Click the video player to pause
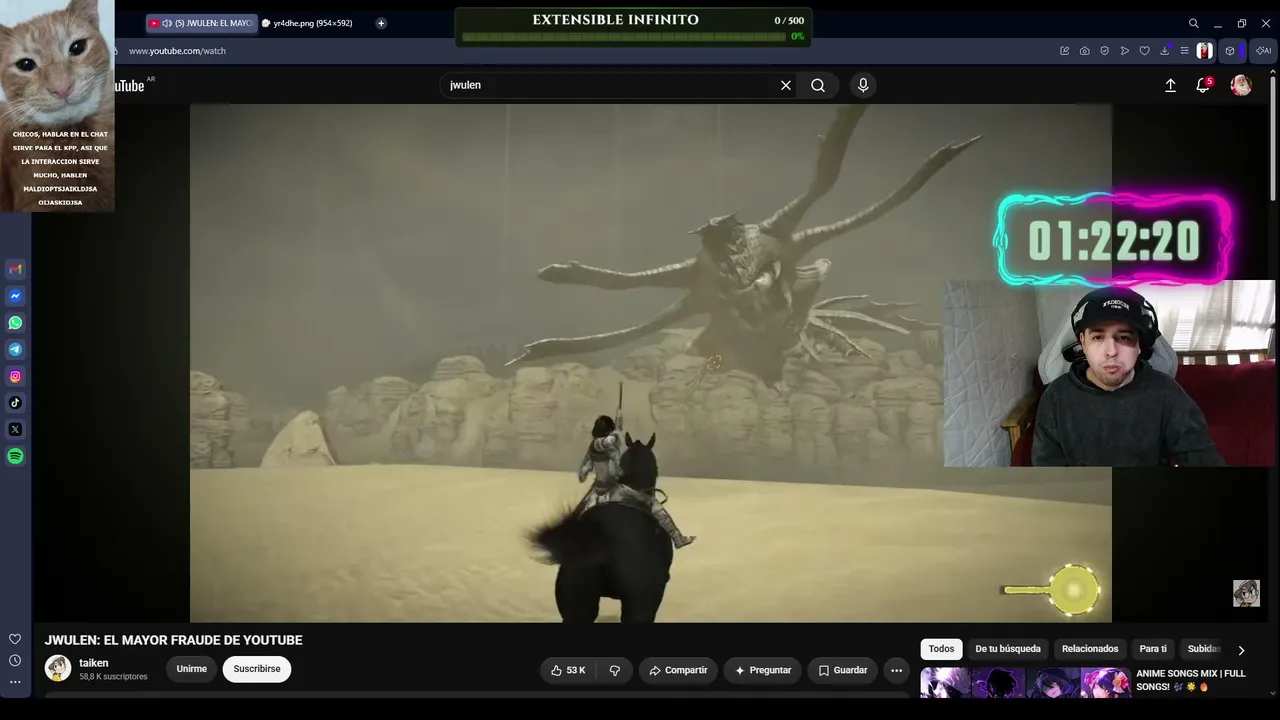Image resolution: width=1280 pixels, height=720 pixels. coord(651,363)
